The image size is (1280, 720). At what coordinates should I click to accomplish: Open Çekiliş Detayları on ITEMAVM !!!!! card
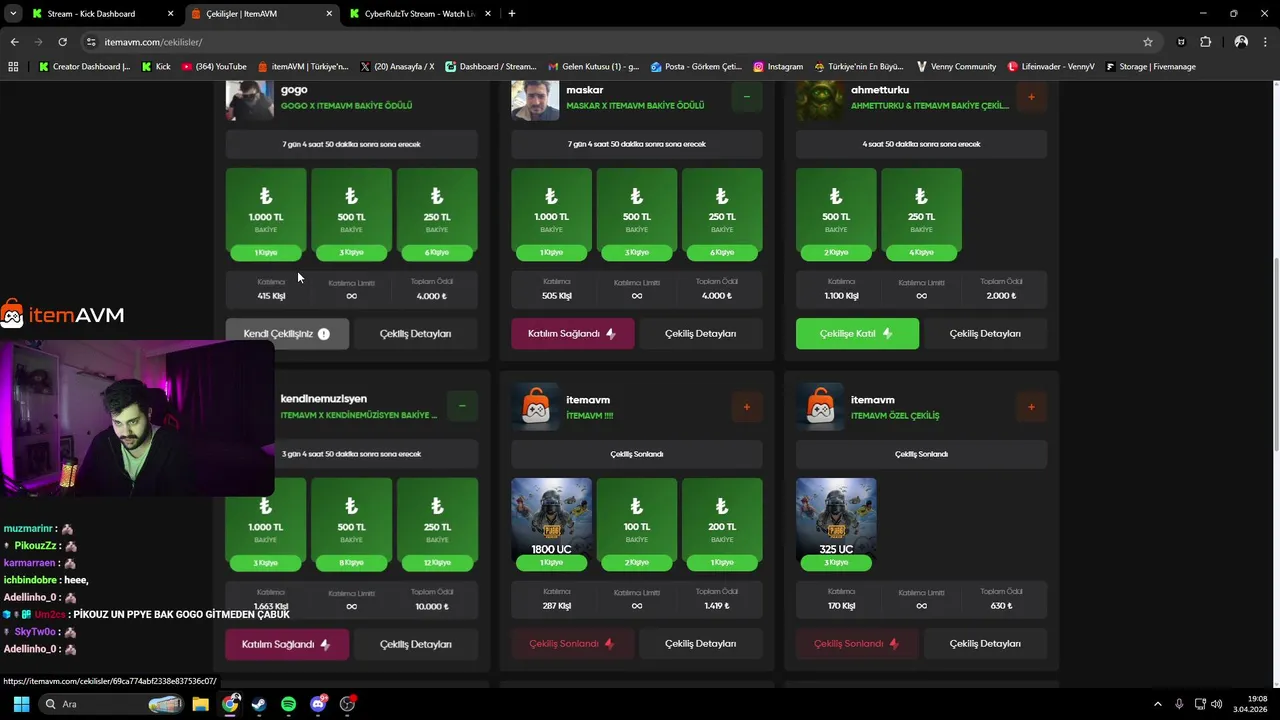[x=700, y=644]
